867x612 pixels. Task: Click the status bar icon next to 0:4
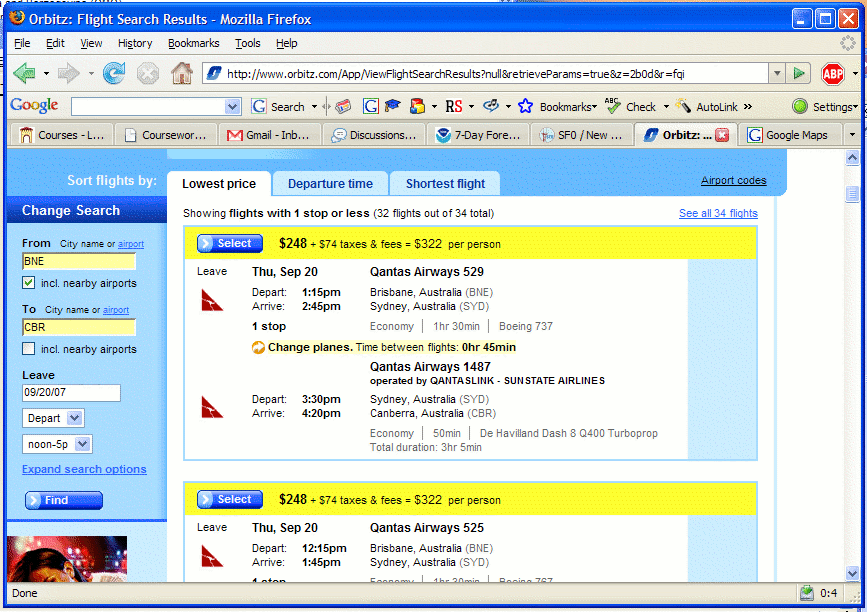(807, 593)
